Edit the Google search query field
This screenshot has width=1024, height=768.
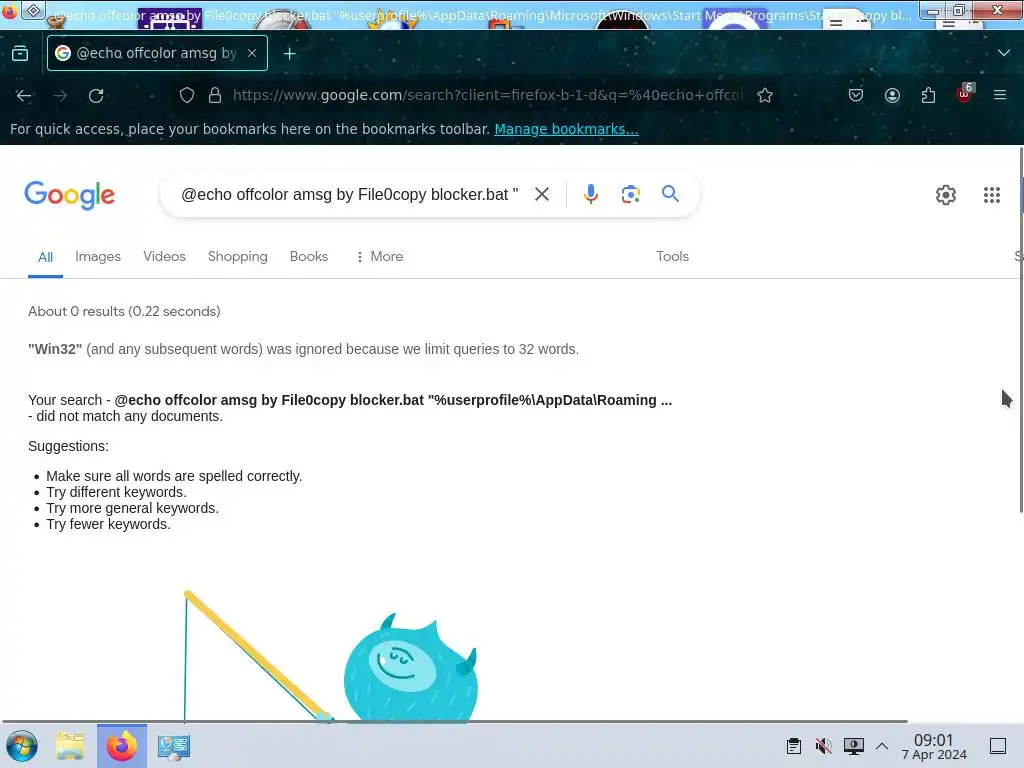349,195
